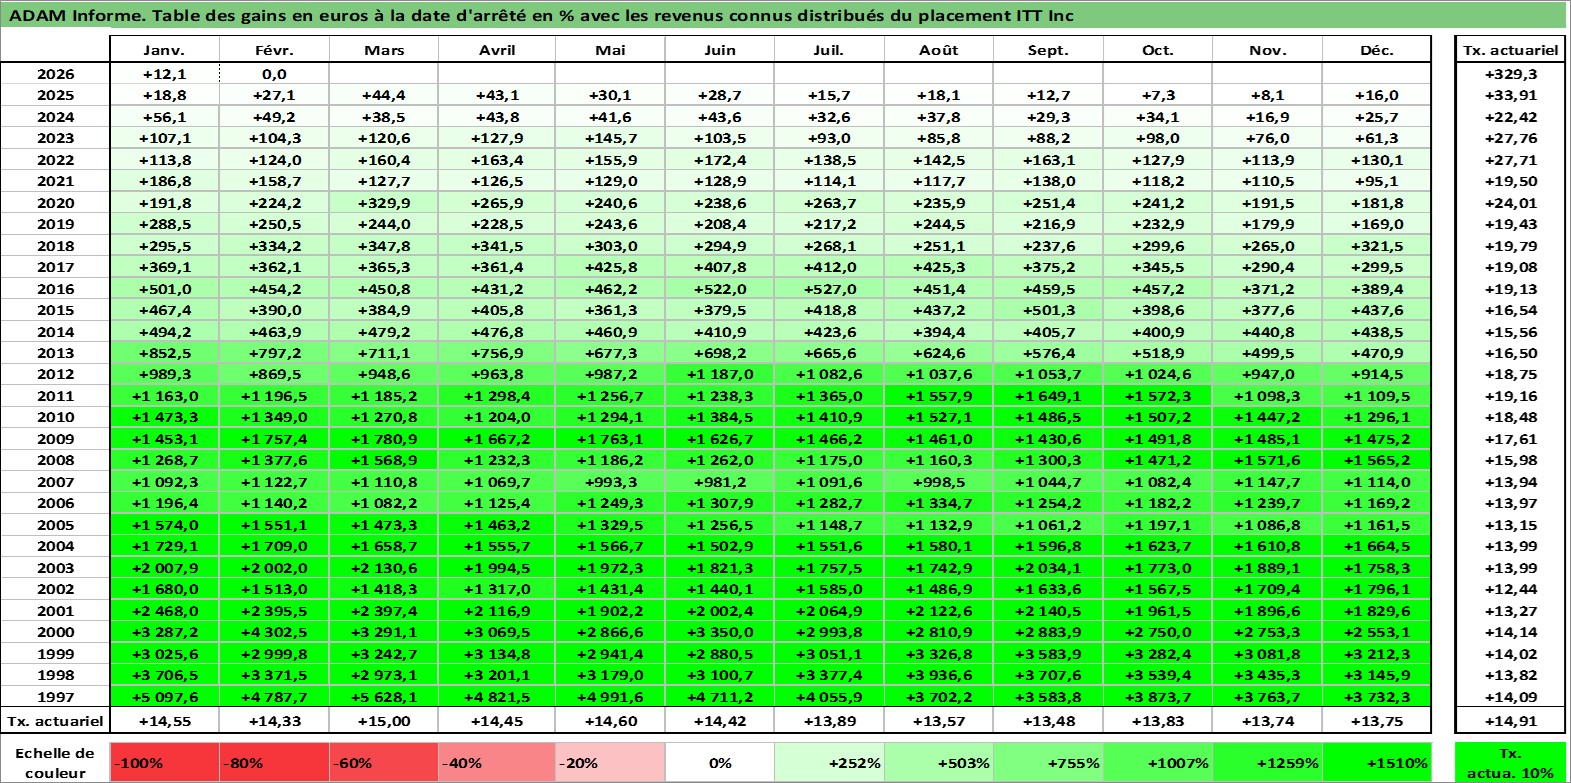Click the title 'ADAM Informe' header bar

(x=784, y=15)
